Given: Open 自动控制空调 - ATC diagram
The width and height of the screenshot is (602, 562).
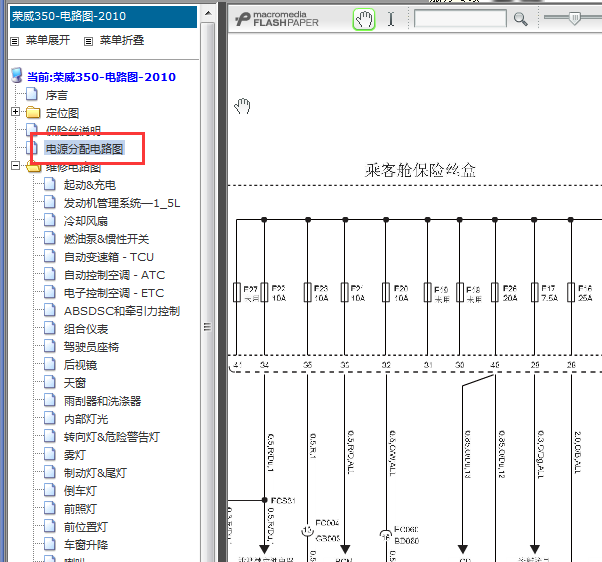Looking at the screenshot, I should (114, 275).
